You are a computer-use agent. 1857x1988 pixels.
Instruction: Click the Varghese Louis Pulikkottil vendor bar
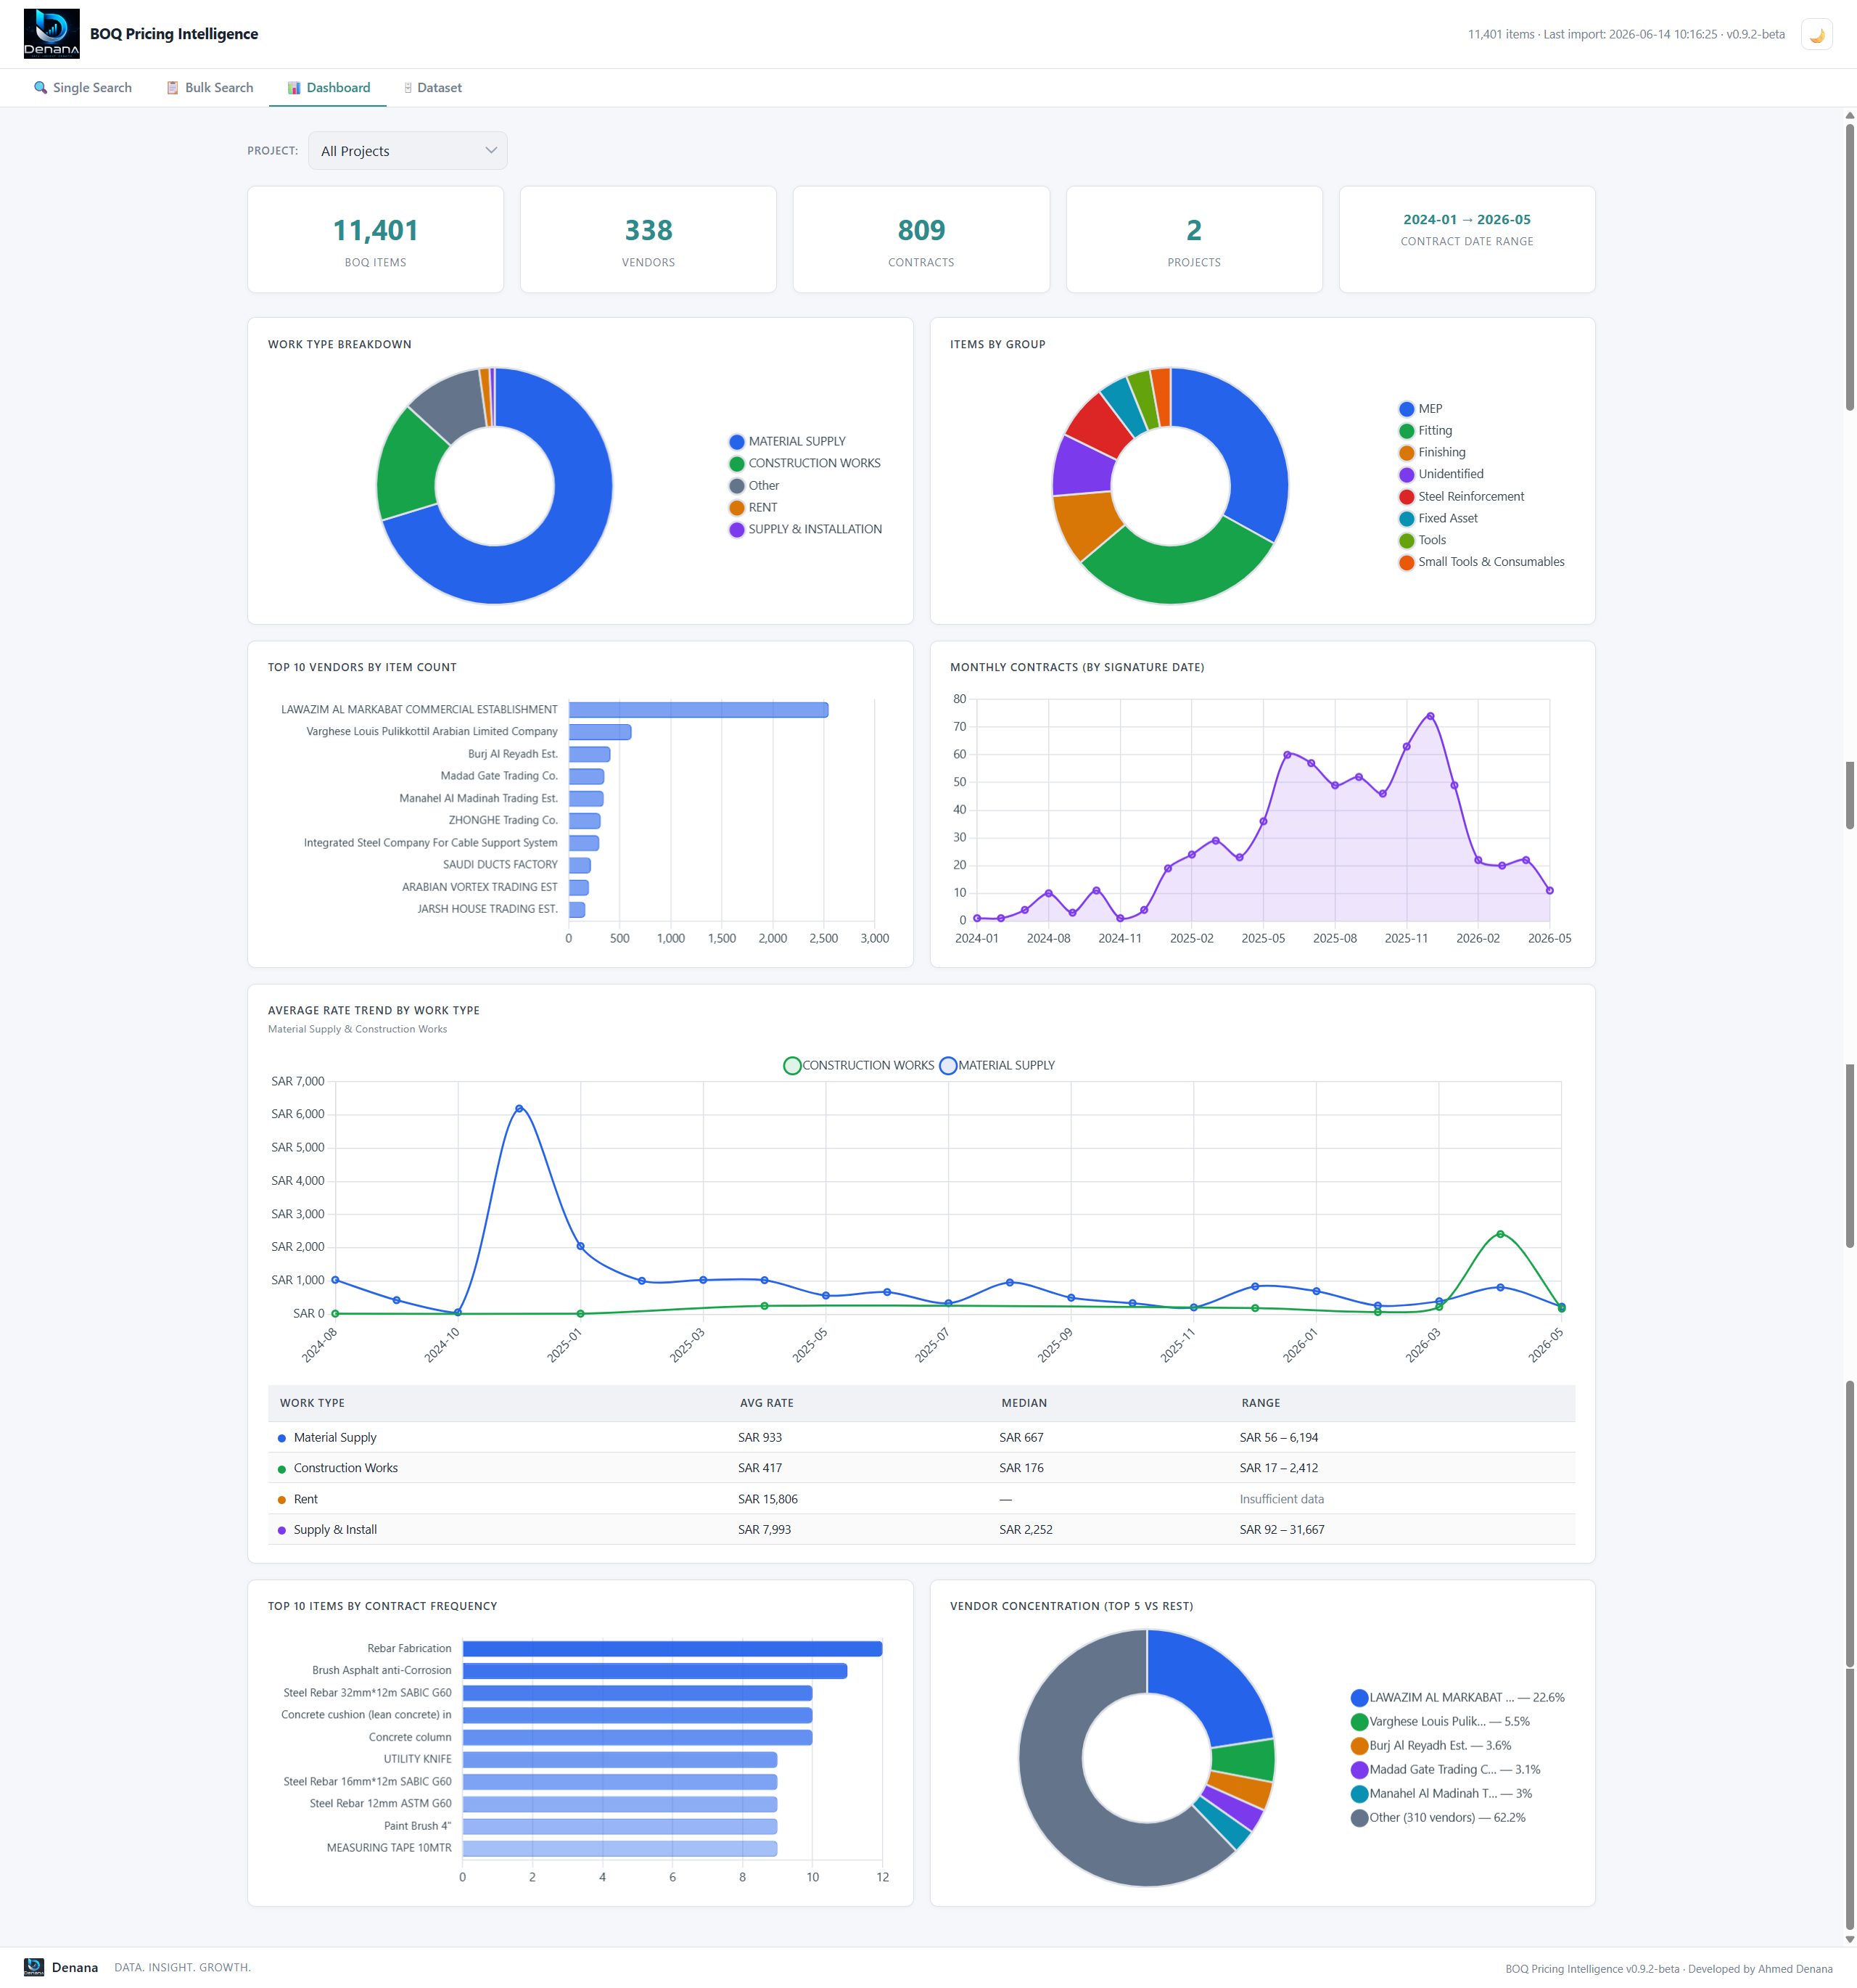pos(600,732)
